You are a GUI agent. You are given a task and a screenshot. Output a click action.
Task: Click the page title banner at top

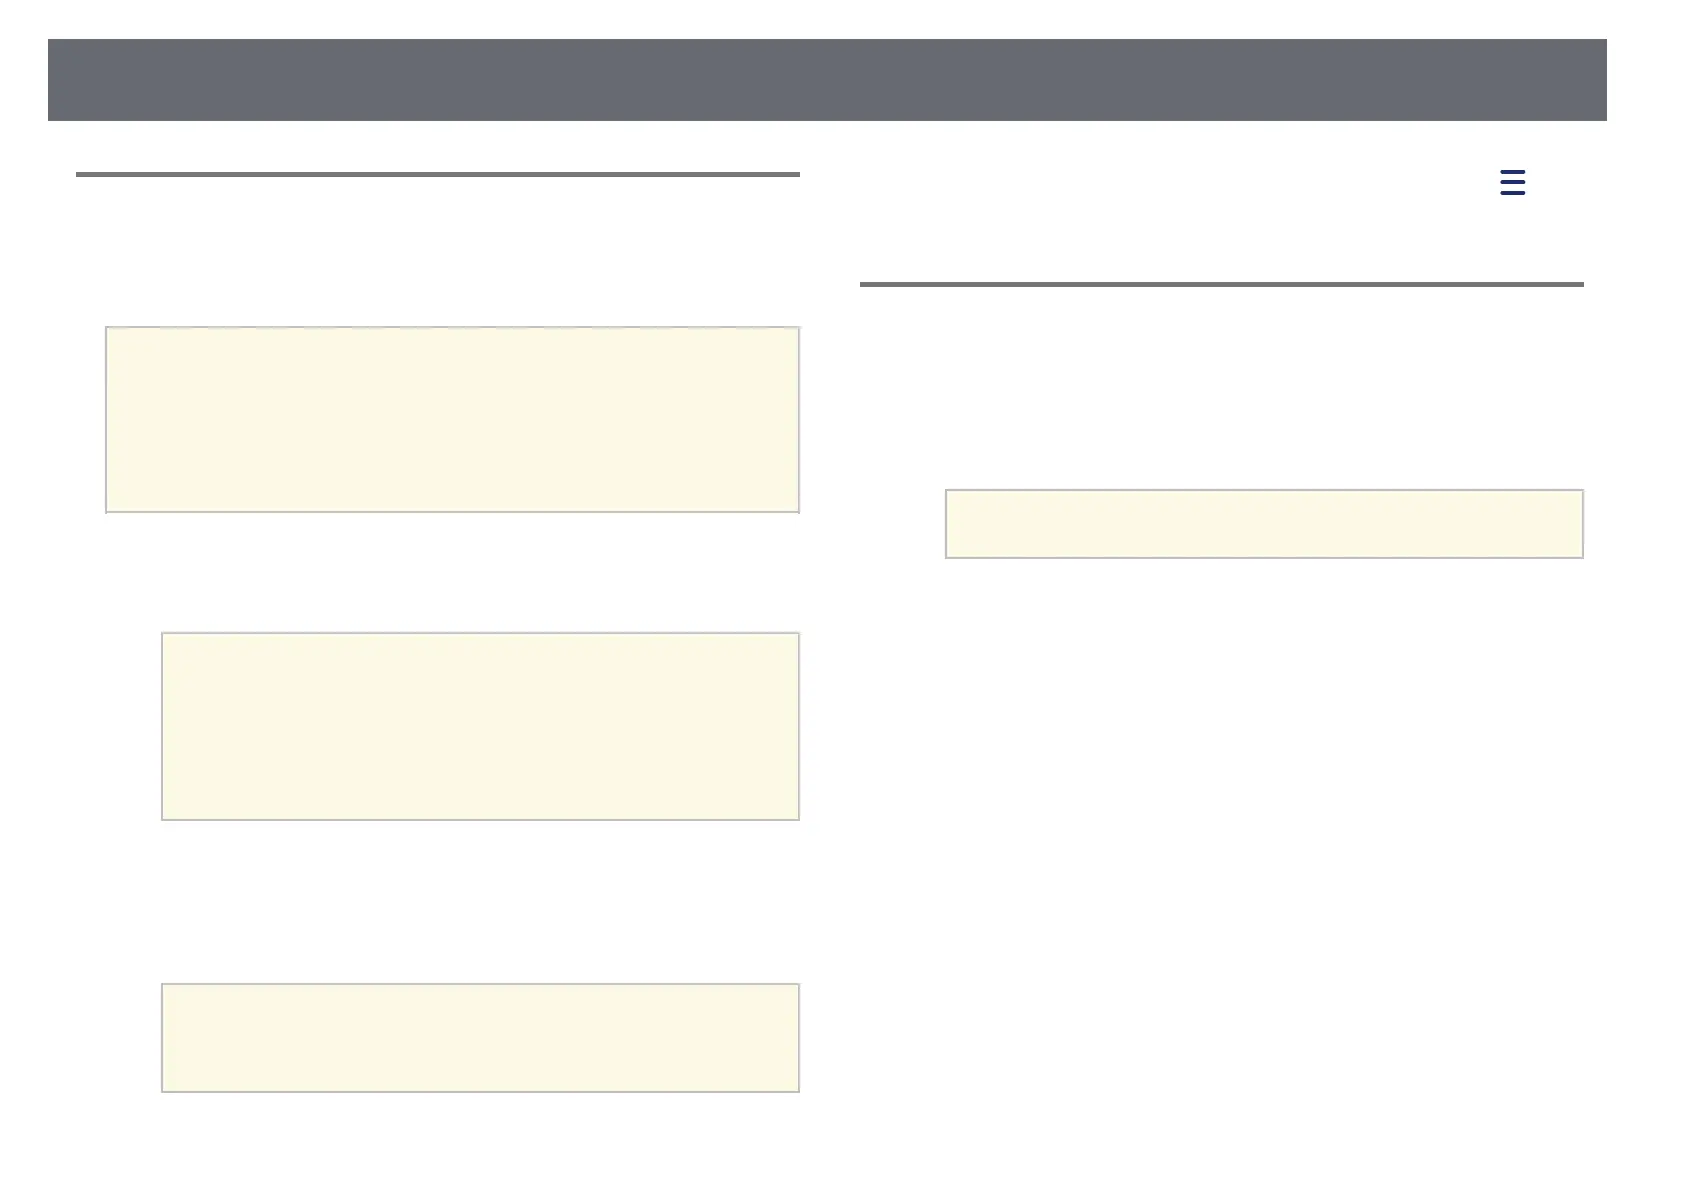827,80
